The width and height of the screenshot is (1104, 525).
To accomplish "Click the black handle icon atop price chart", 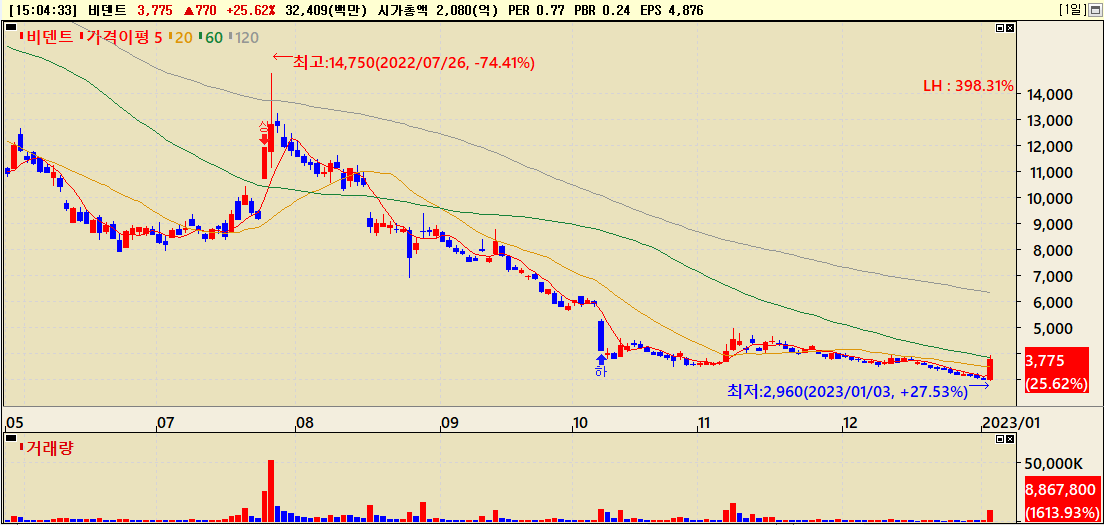I will pyautogui.click(x=11, y=27).
